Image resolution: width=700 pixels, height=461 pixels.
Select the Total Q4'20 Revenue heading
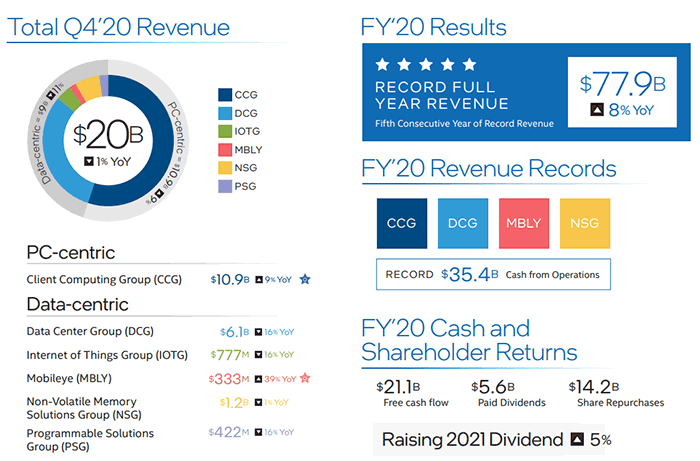(x=118, y=27)
